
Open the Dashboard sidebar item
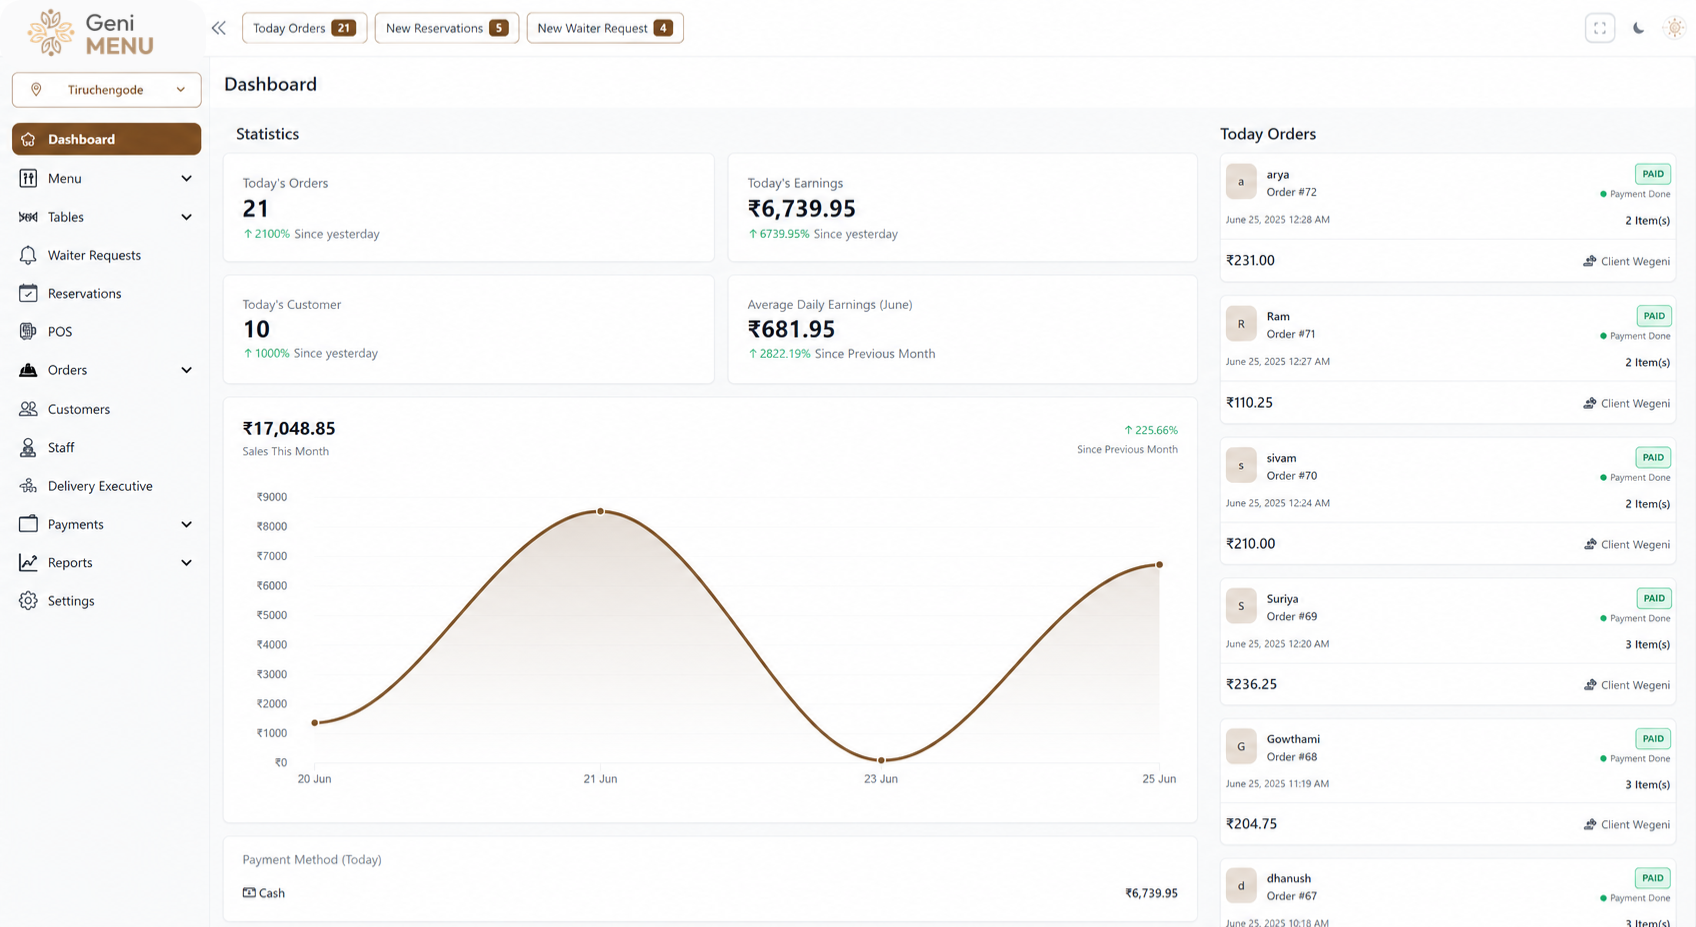tap(106, 139)
